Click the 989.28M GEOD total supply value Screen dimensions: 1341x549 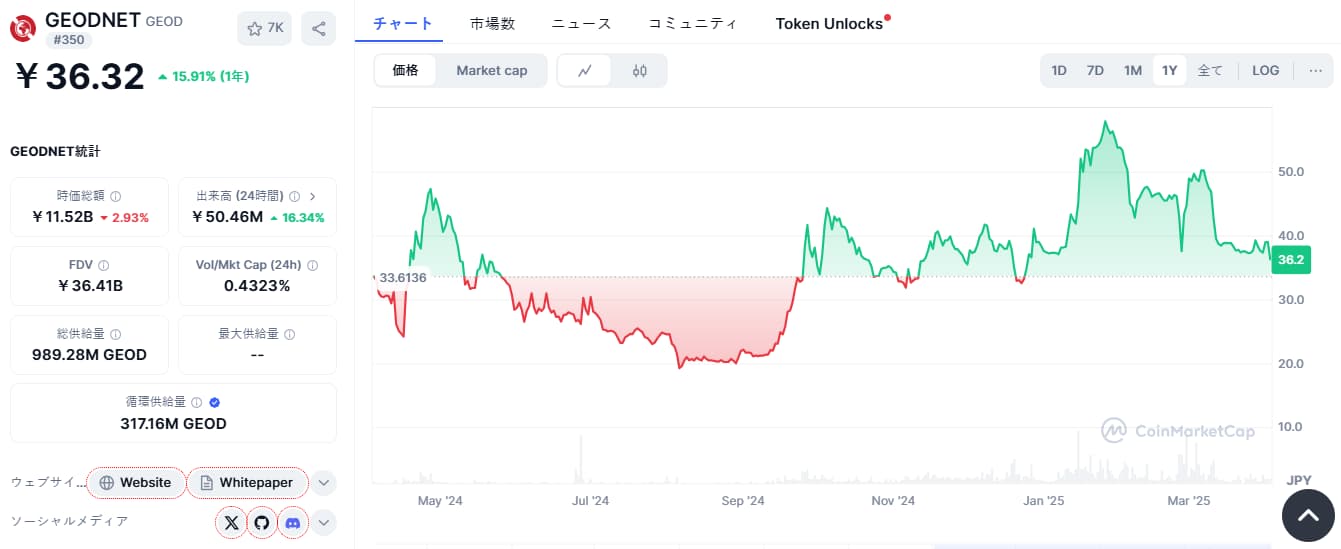(x=89, y=355)
